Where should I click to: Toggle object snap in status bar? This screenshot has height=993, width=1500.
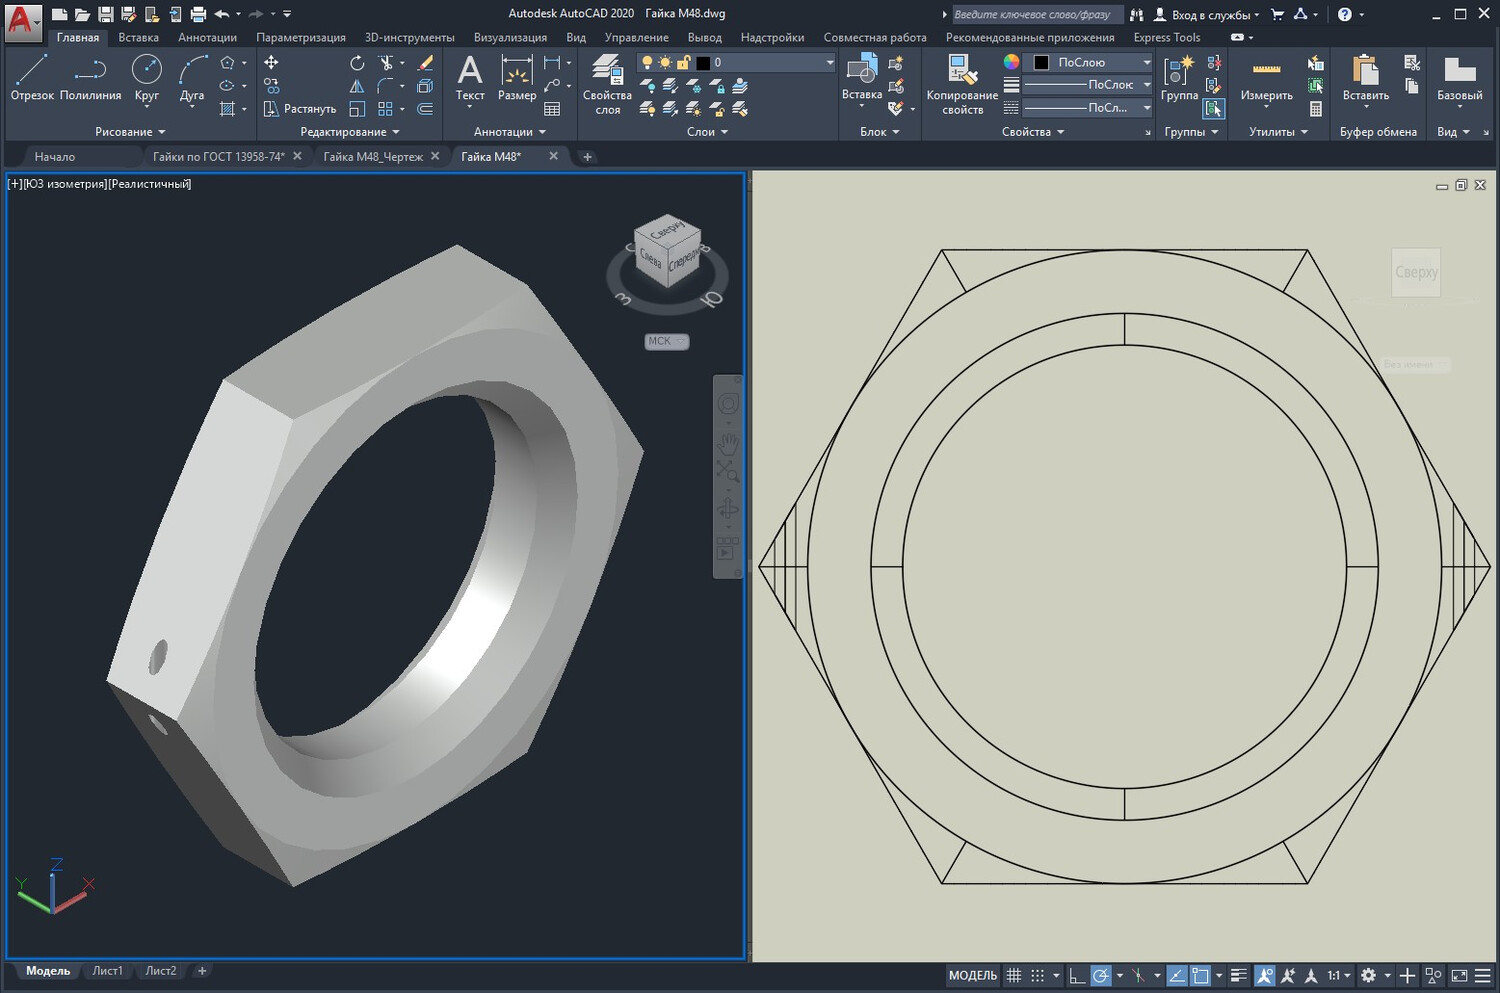[1201, 976]
